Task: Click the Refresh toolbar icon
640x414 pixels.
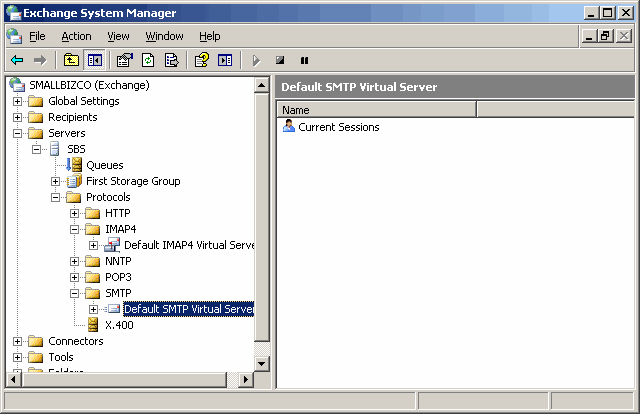Action: [x=148, y=60]
